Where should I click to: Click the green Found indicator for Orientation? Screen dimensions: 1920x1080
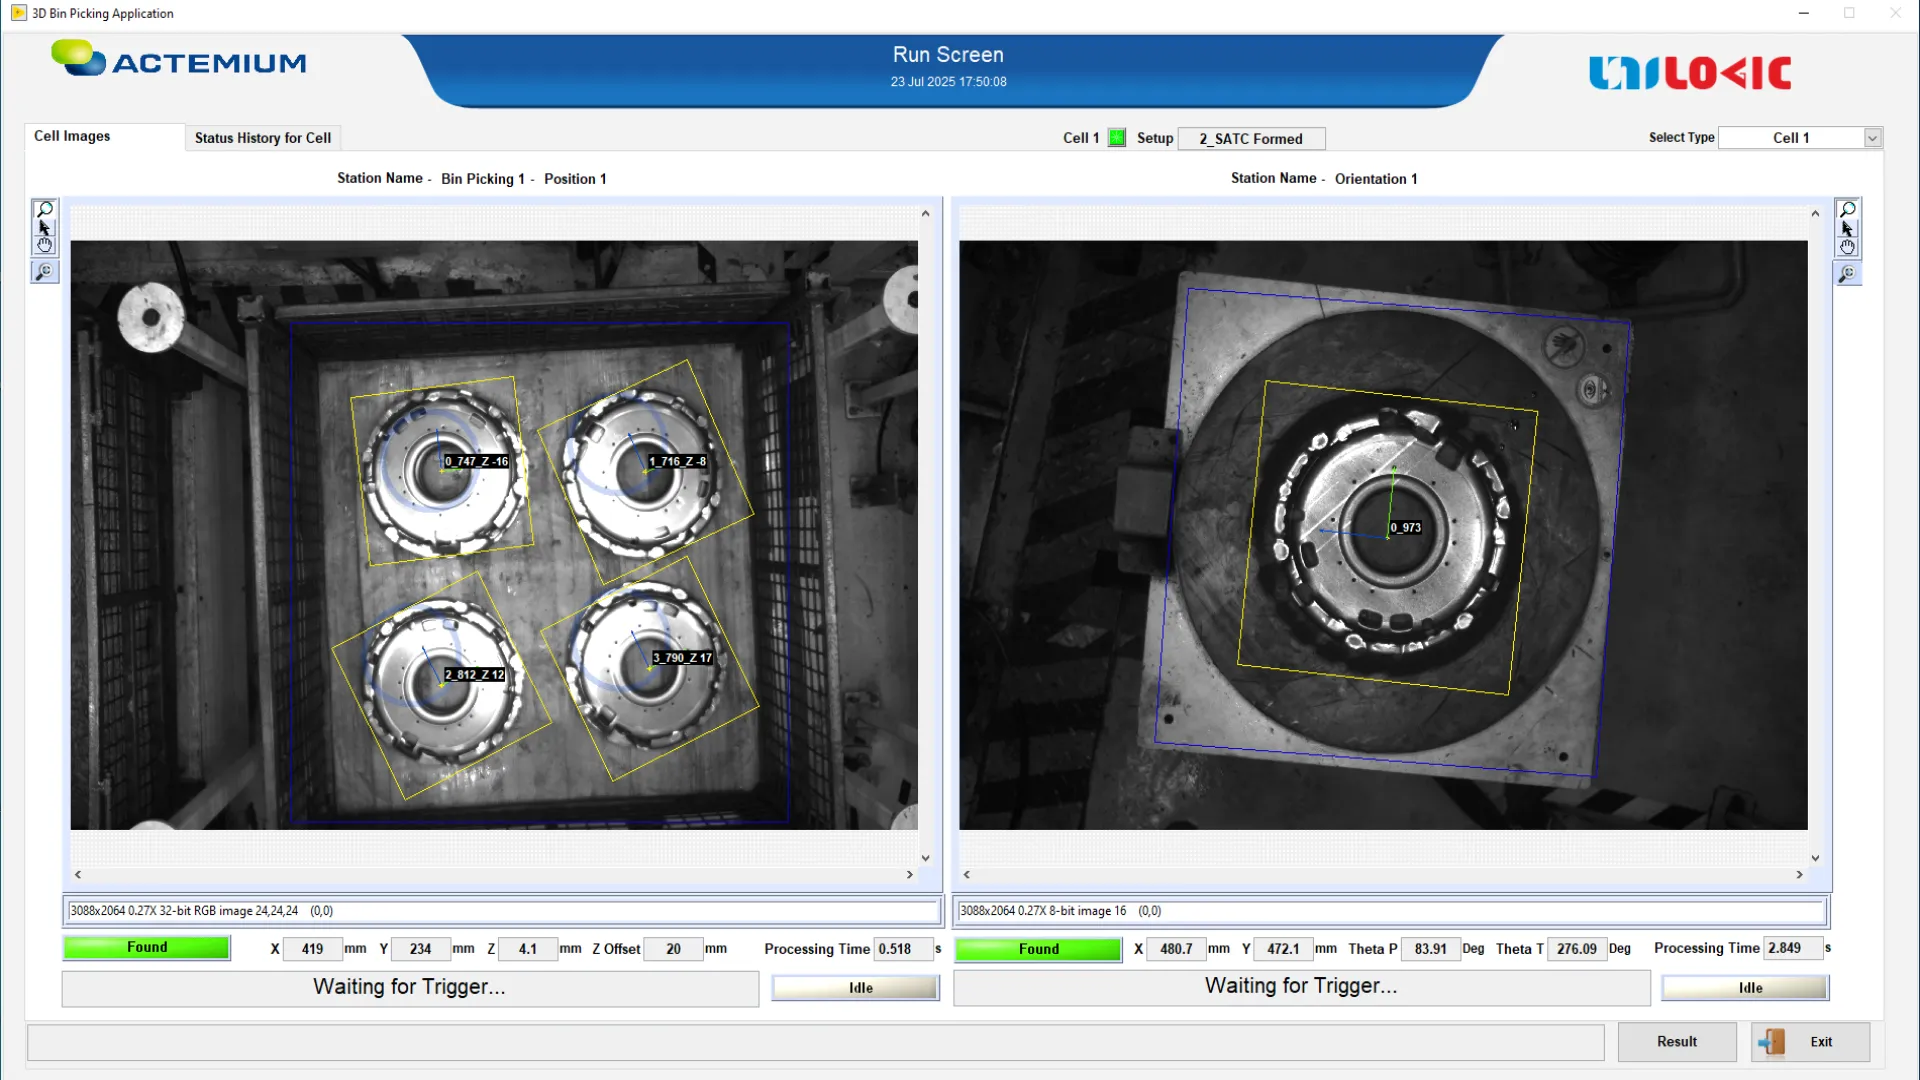pyautogui.click(x=1038, y=949)
